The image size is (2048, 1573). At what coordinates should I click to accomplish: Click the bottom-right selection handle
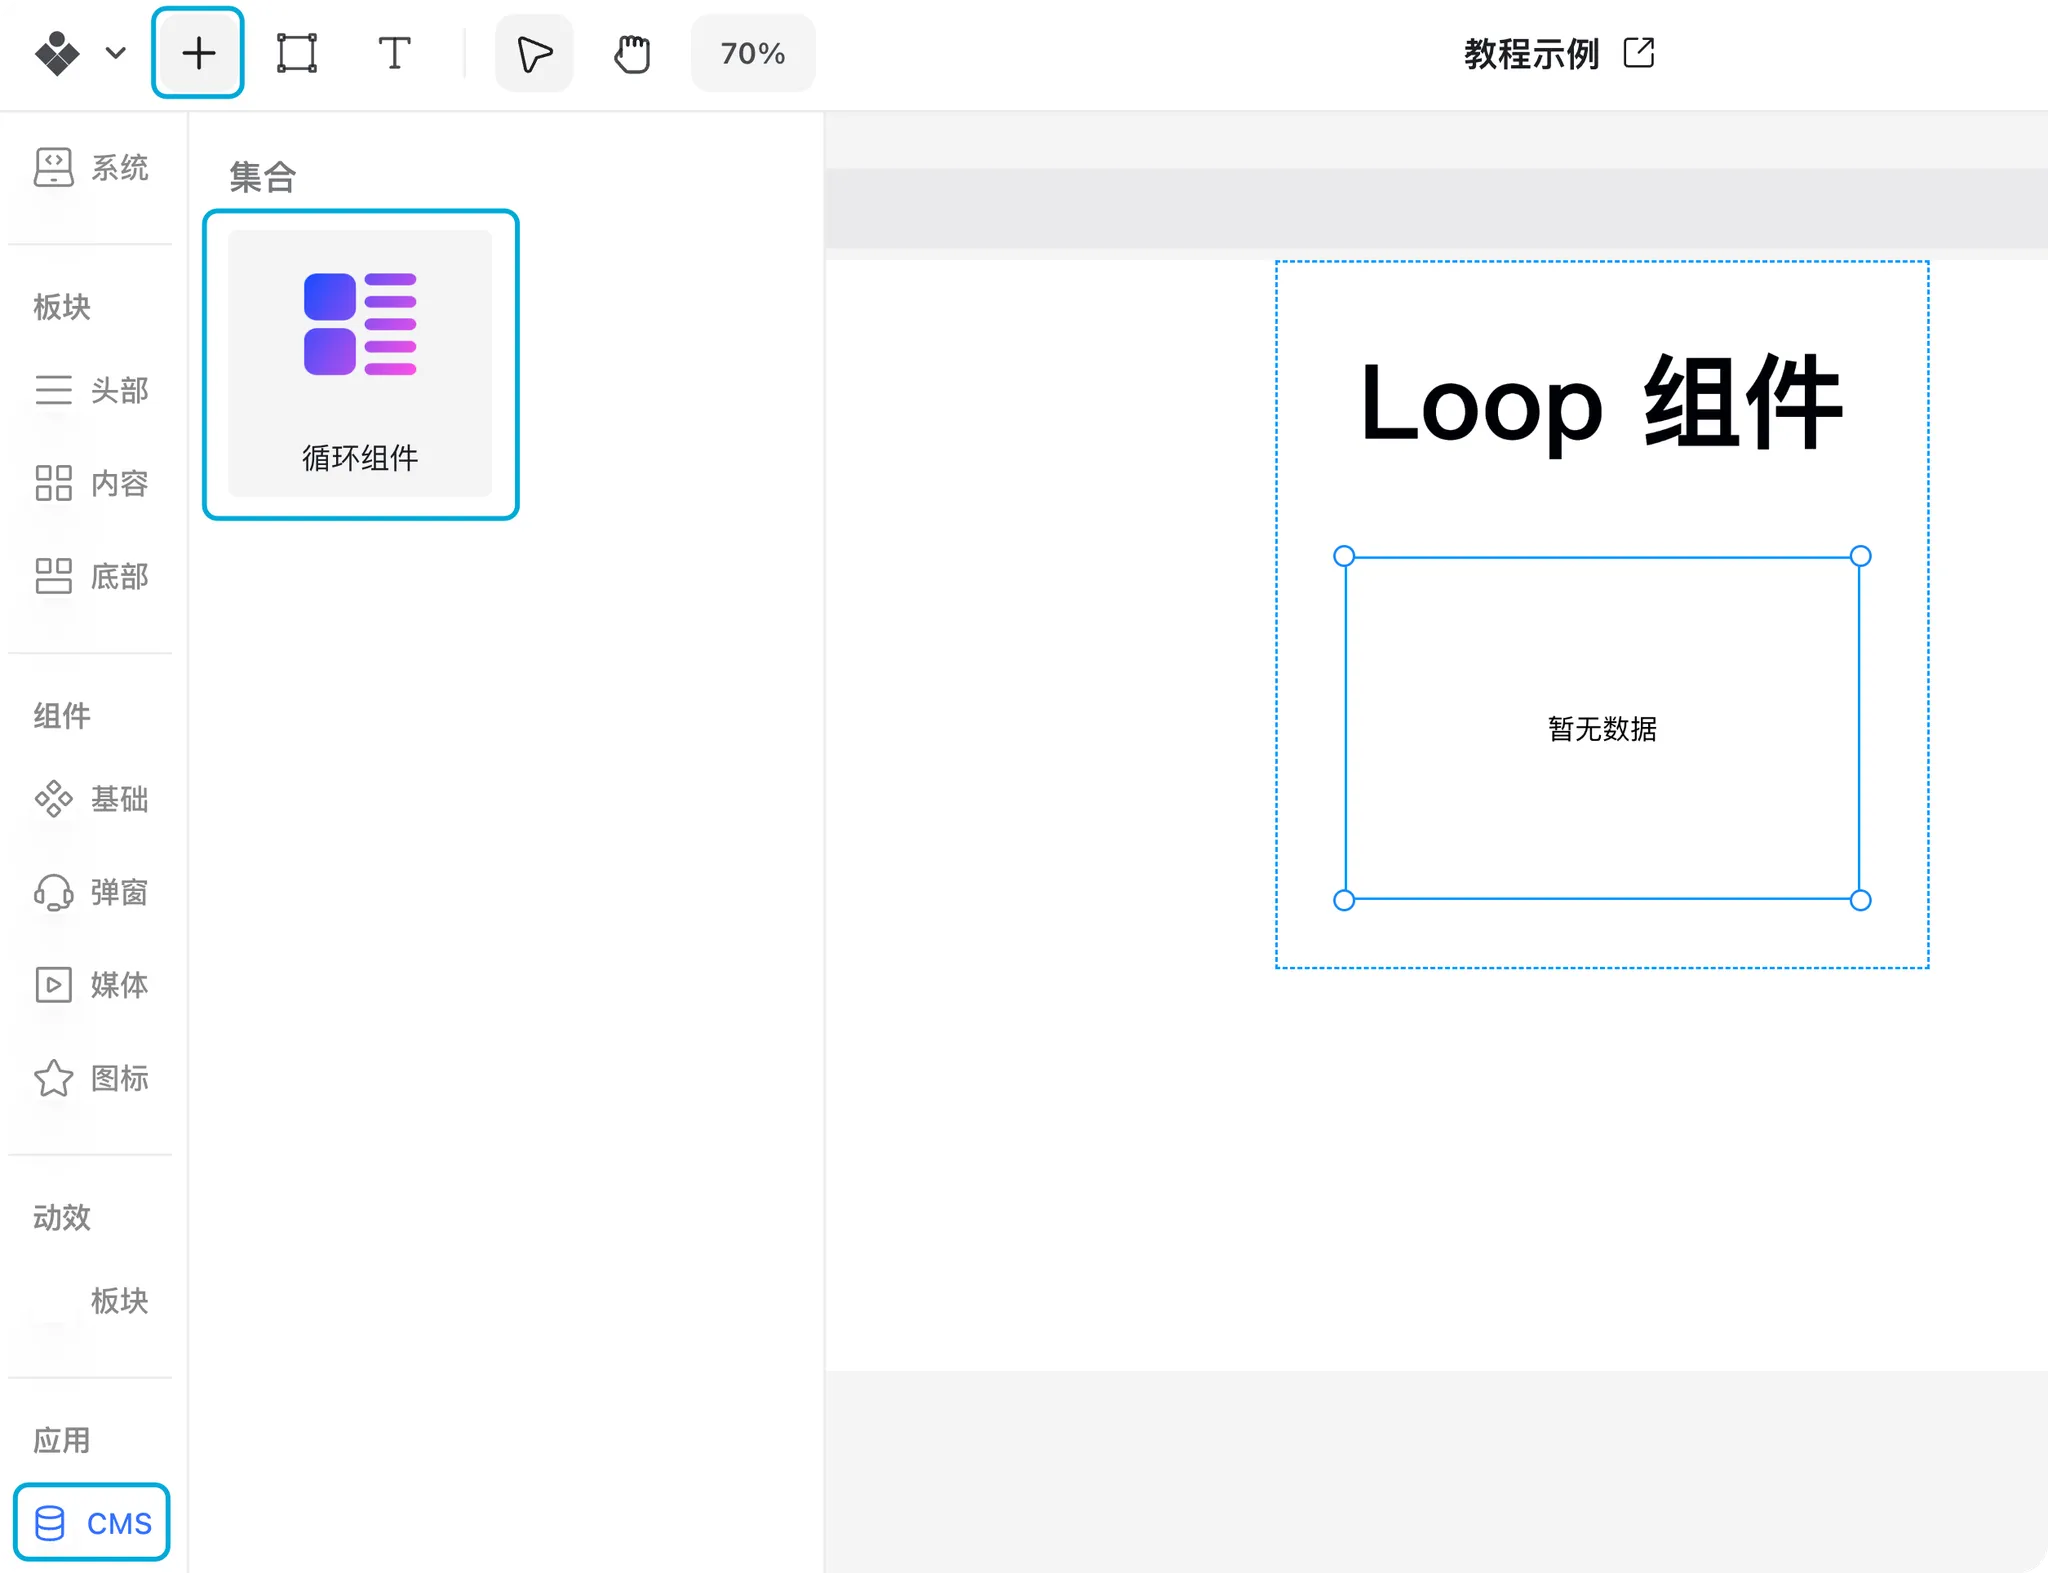pos(1860,900)
